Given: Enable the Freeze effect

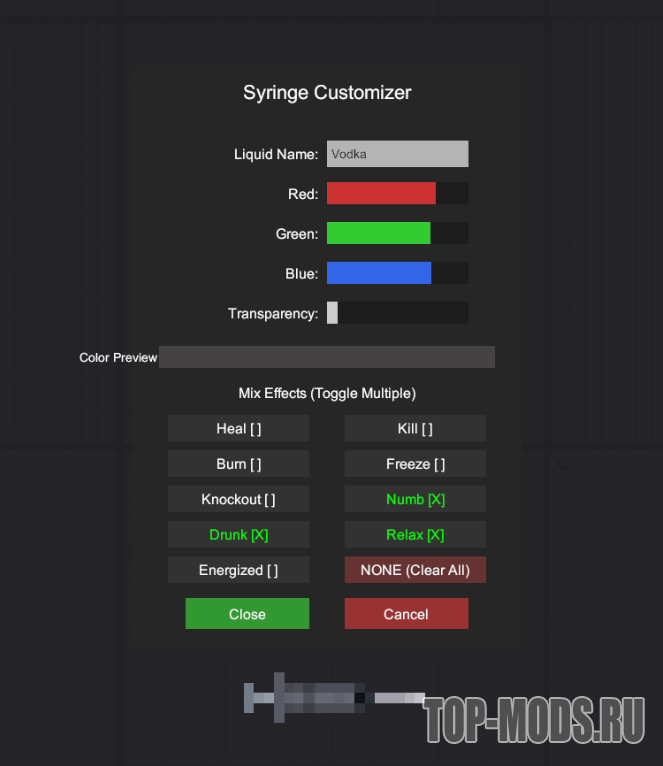Looking at the screenshot, I should (415, 464).
